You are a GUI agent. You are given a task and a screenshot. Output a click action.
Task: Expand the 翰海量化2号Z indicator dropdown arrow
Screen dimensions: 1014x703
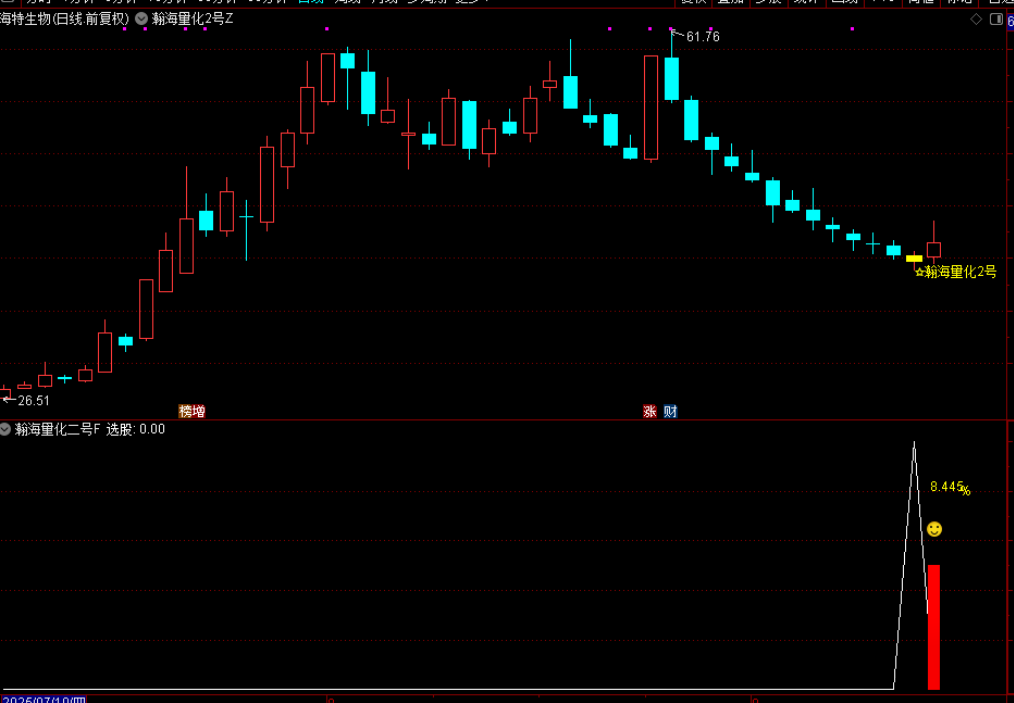pos(141,19)
